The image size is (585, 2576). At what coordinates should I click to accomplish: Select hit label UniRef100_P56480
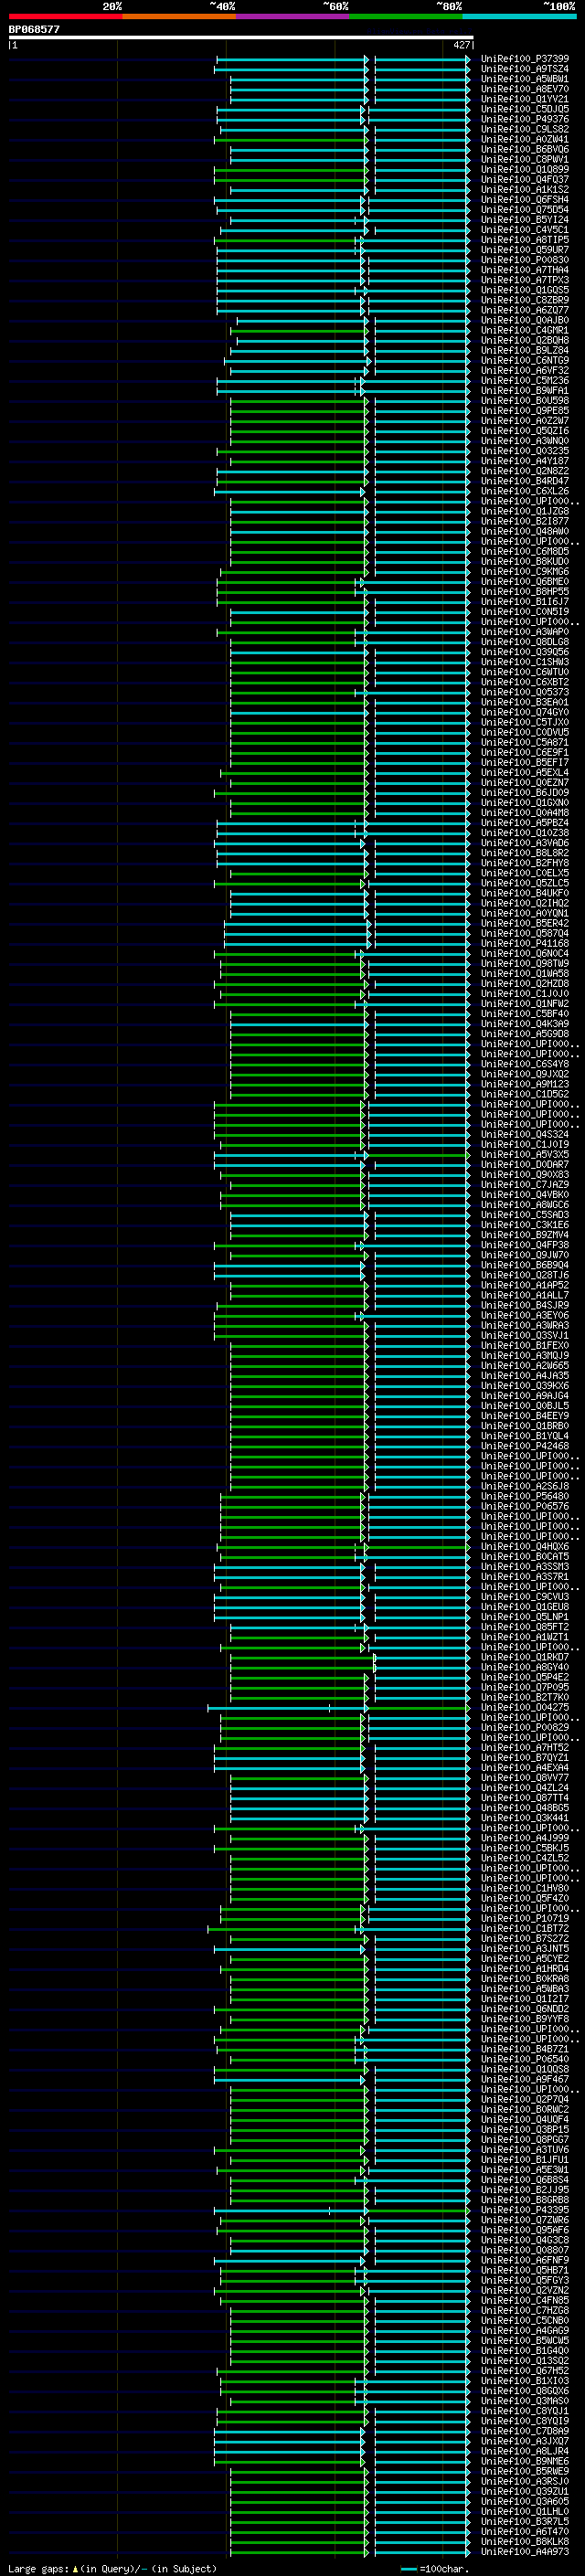click(525, 1497)
